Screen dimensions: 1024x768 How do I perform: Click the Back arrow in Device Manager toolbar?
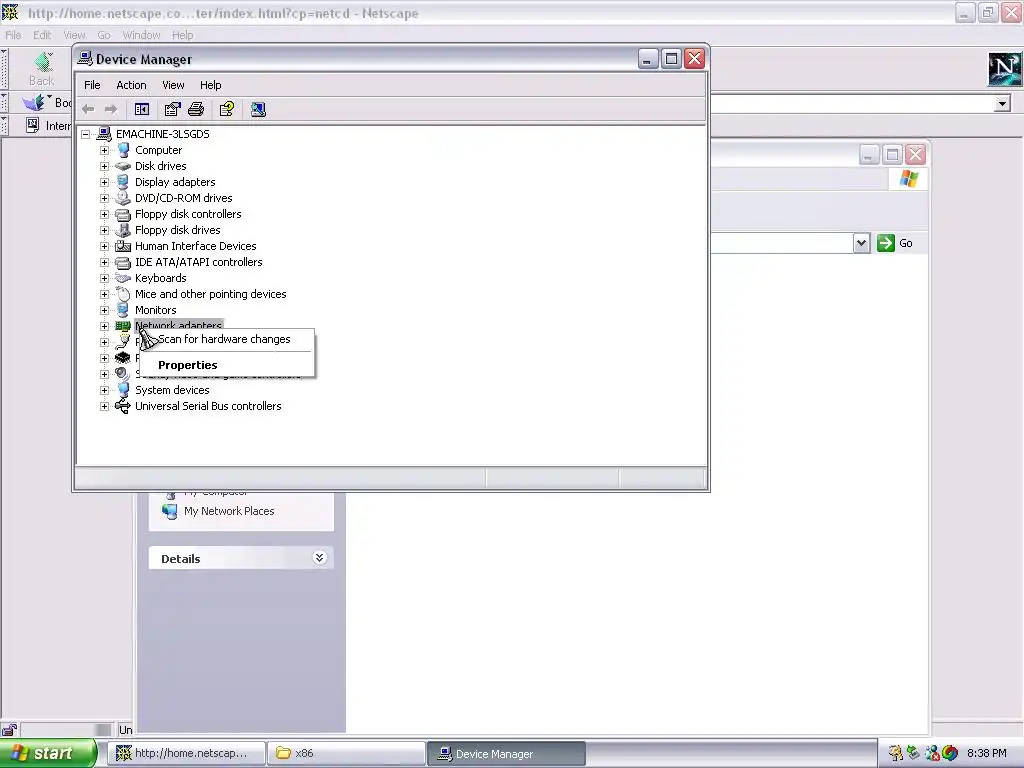pyautogui.click(x=88, y=110)
